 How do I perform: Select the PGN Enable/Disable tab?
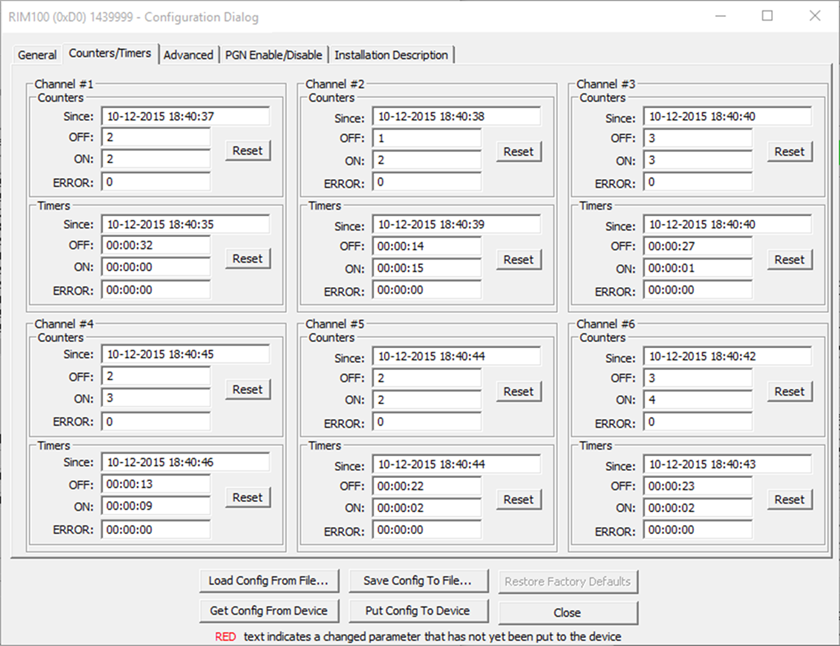(272, 55)
